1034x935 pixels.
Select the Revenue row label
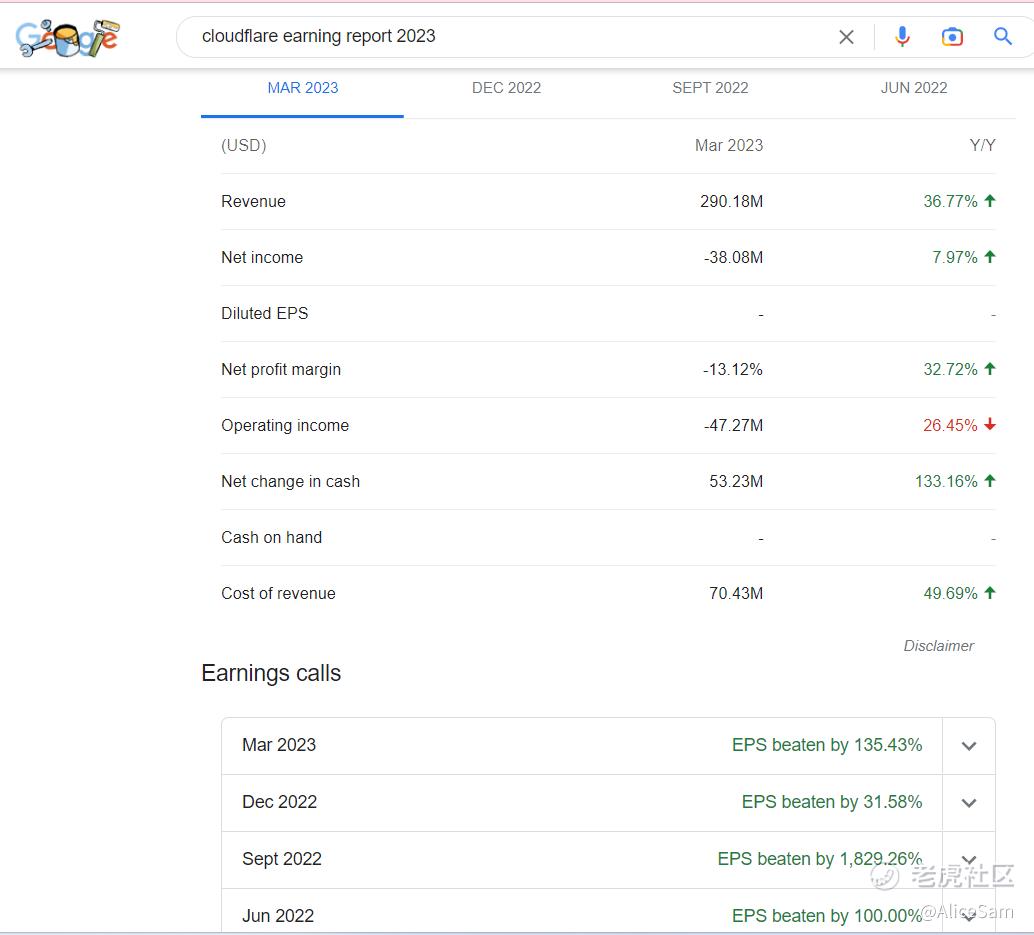[253, 202]
